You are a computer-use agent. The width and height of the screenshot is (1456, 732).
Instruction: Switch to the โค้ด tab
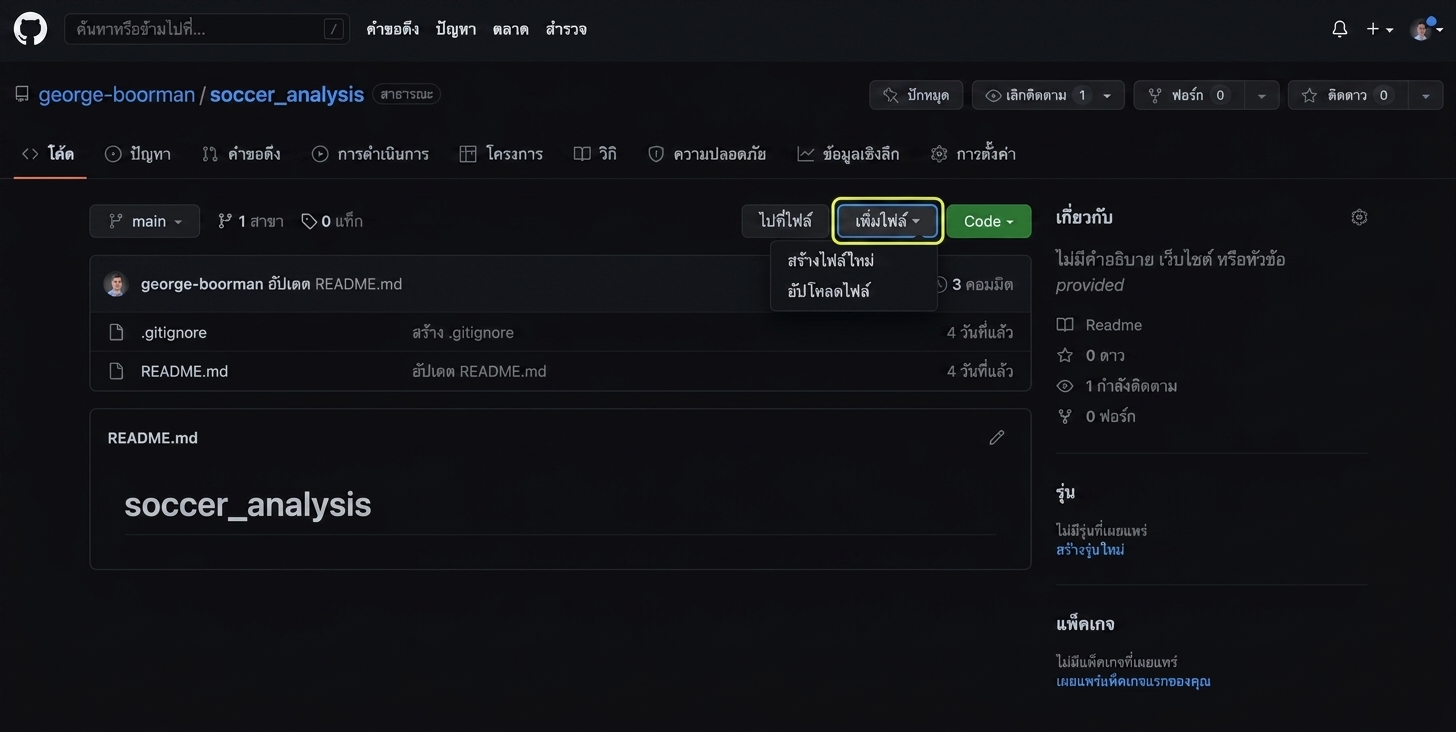click(49, 154)
